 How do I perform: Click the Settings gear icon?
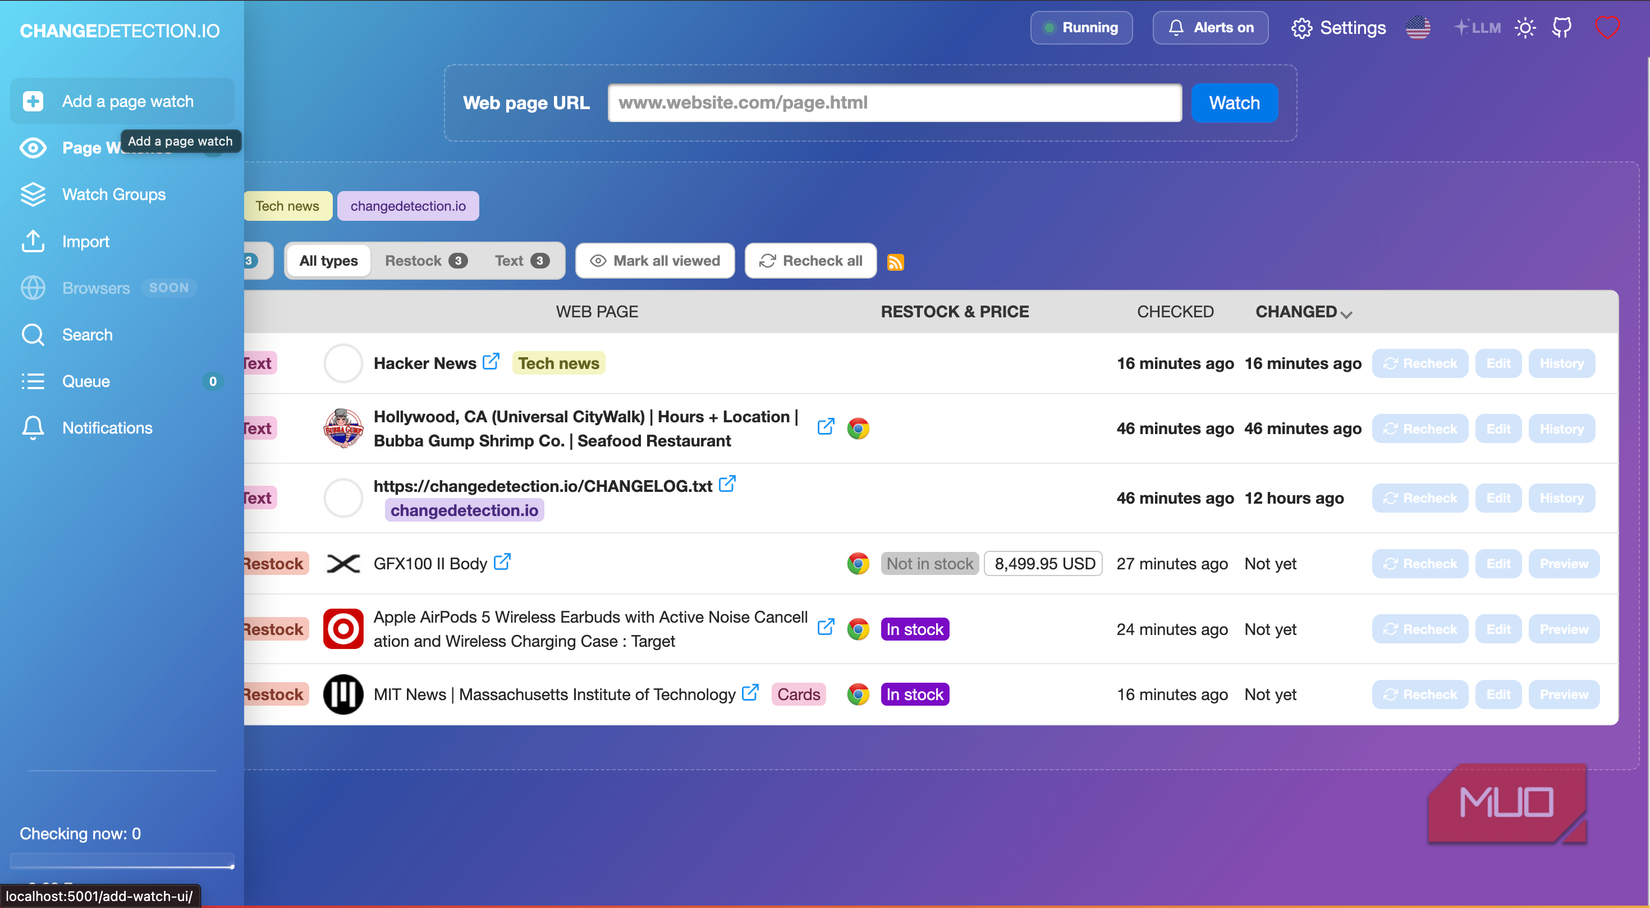click(x=1301, y=28)
